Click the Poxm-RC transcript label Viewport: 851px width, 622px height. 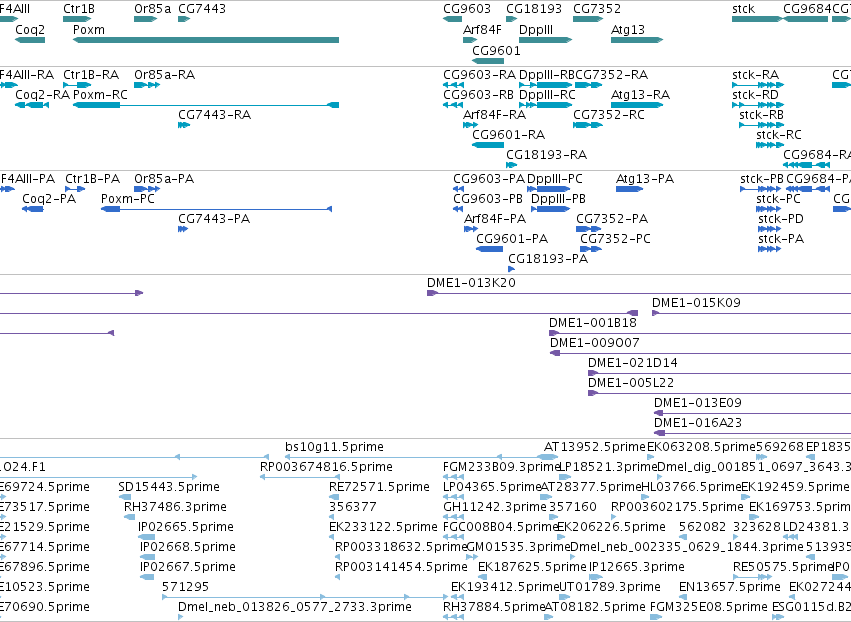100,95
